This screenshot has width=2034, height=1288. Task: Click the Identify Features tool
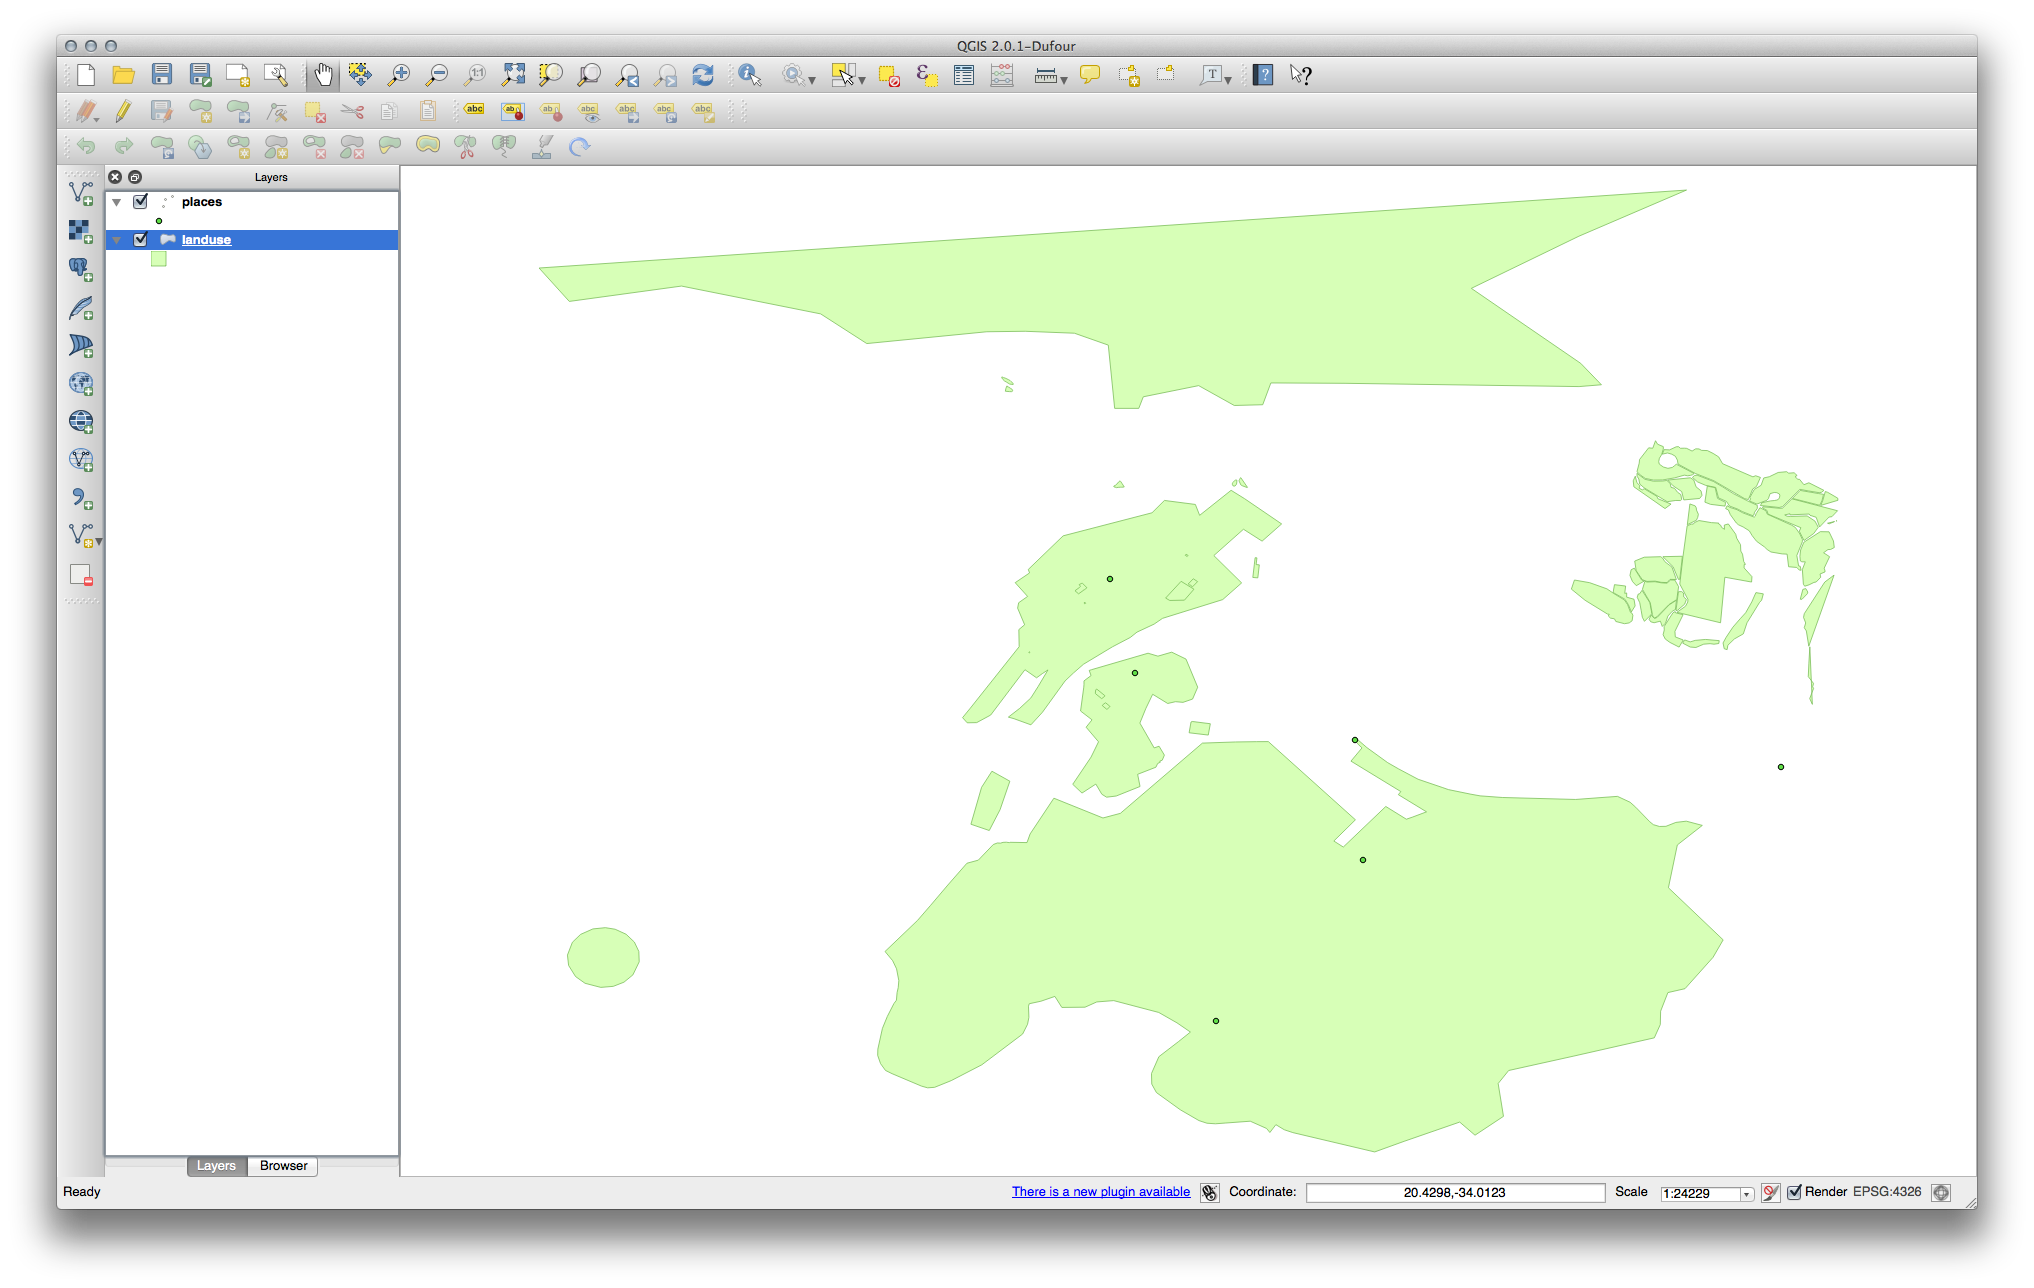click(749, 75)
